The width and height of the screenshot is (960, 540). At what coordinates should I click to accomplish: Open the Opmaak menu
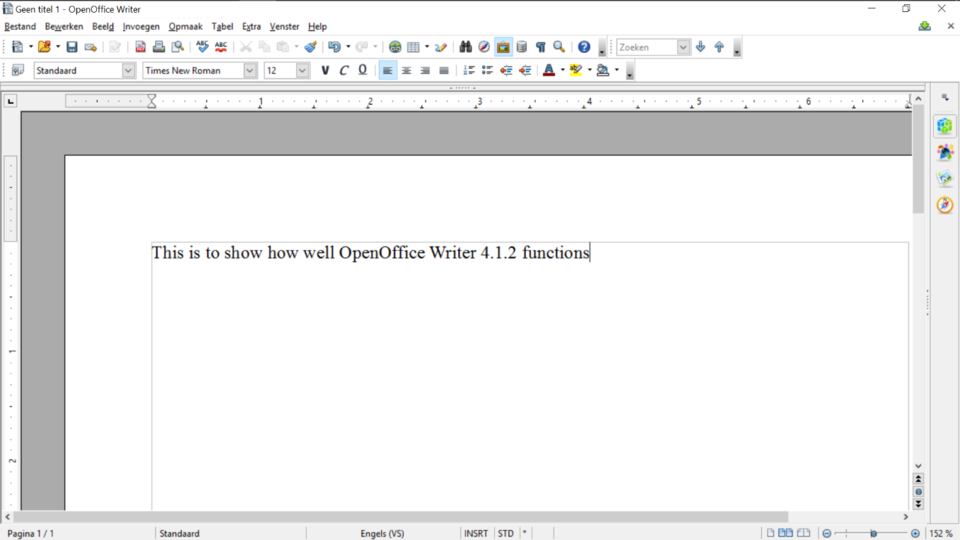point(186,26)
